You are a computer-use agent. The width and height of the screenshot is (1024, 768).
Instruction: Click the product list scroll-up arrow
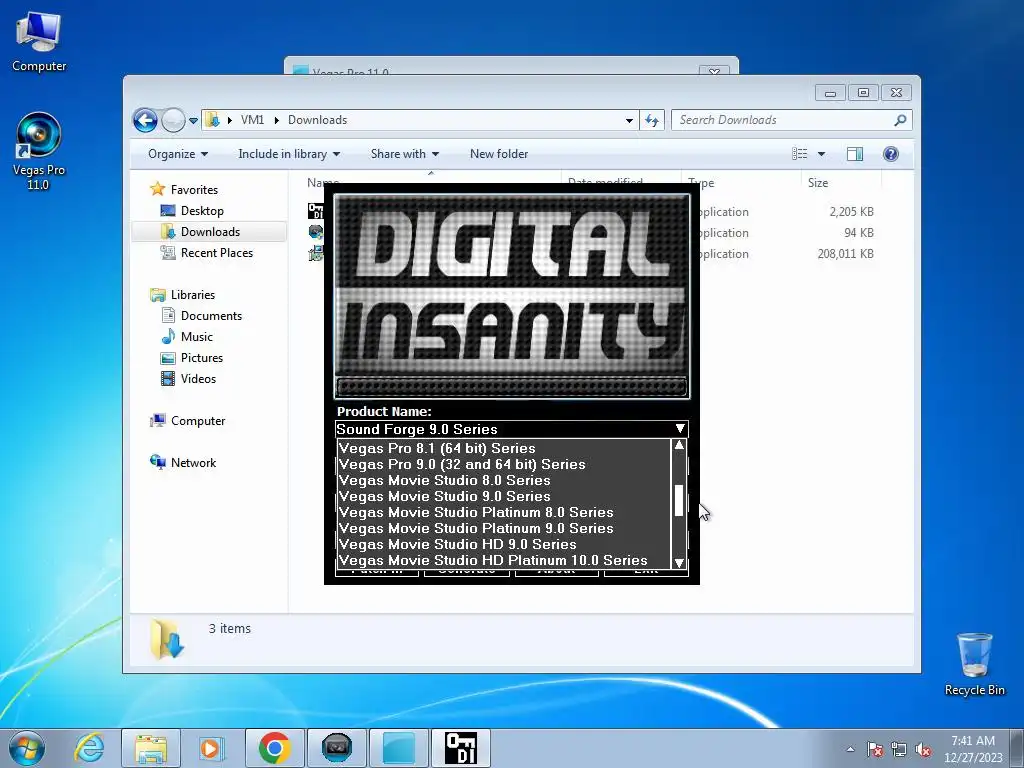(x=679, y=445)
